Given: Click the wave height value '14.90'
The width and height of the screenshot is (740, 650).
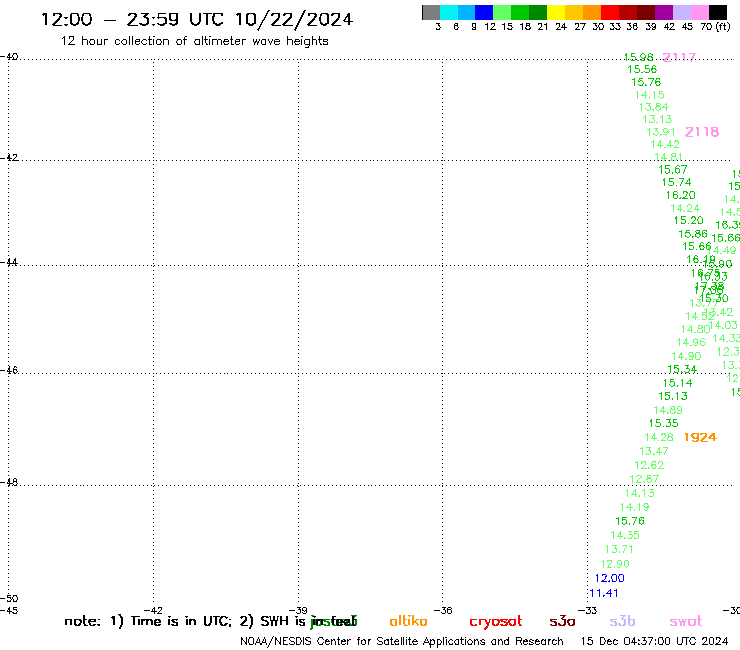Looking at the screenshot, I should coord(686,356).
